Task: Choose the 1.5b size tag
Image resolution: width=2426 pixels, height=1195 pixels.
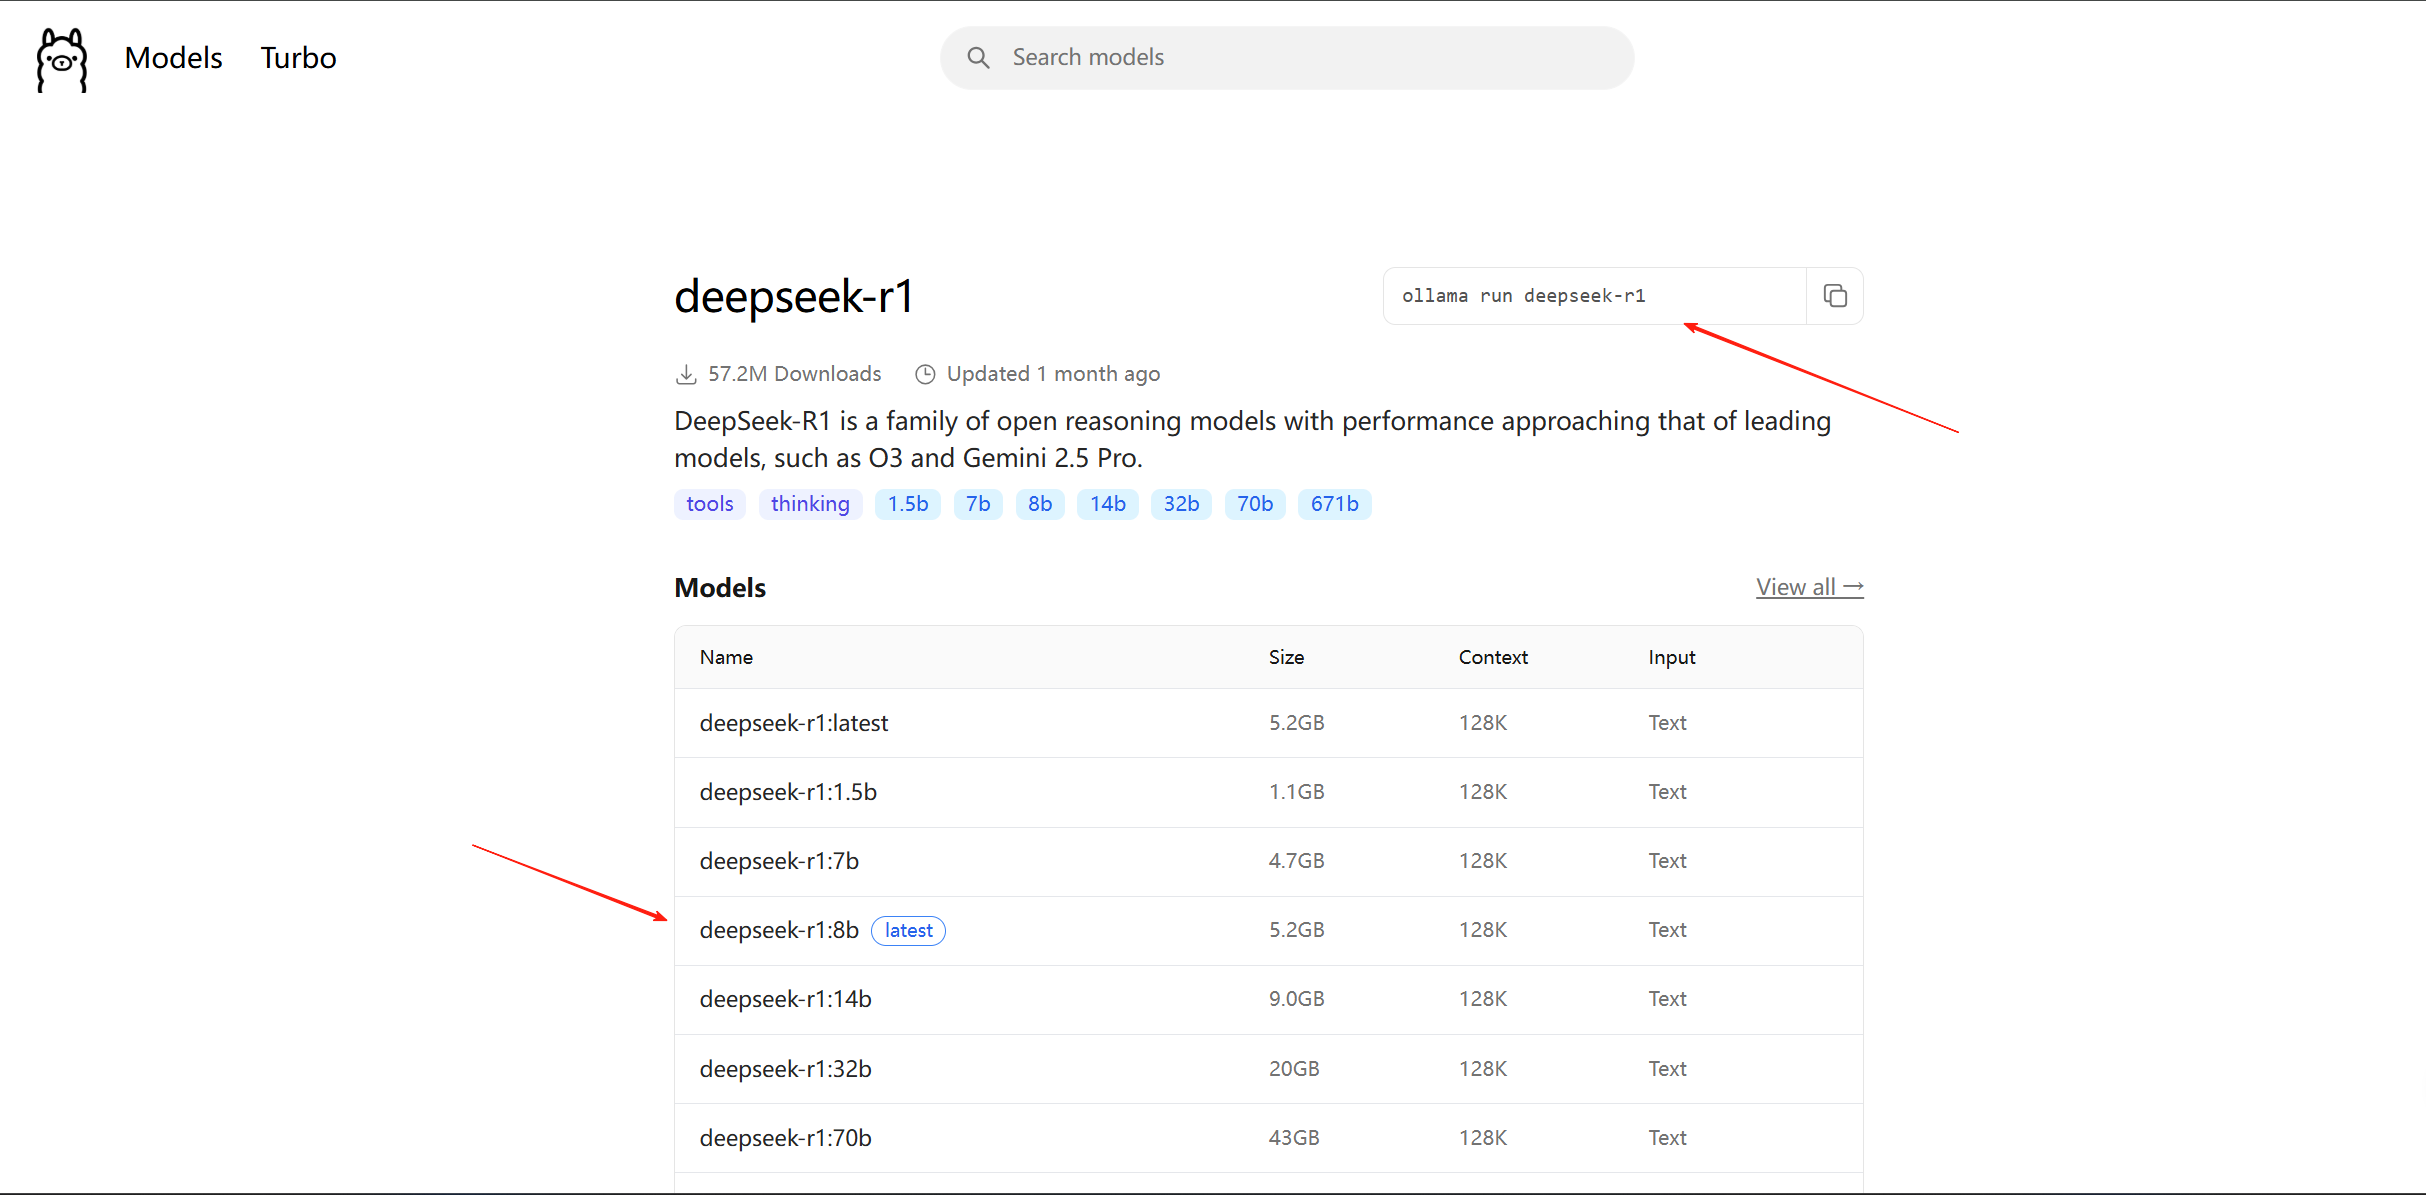Action: [907, 504]
